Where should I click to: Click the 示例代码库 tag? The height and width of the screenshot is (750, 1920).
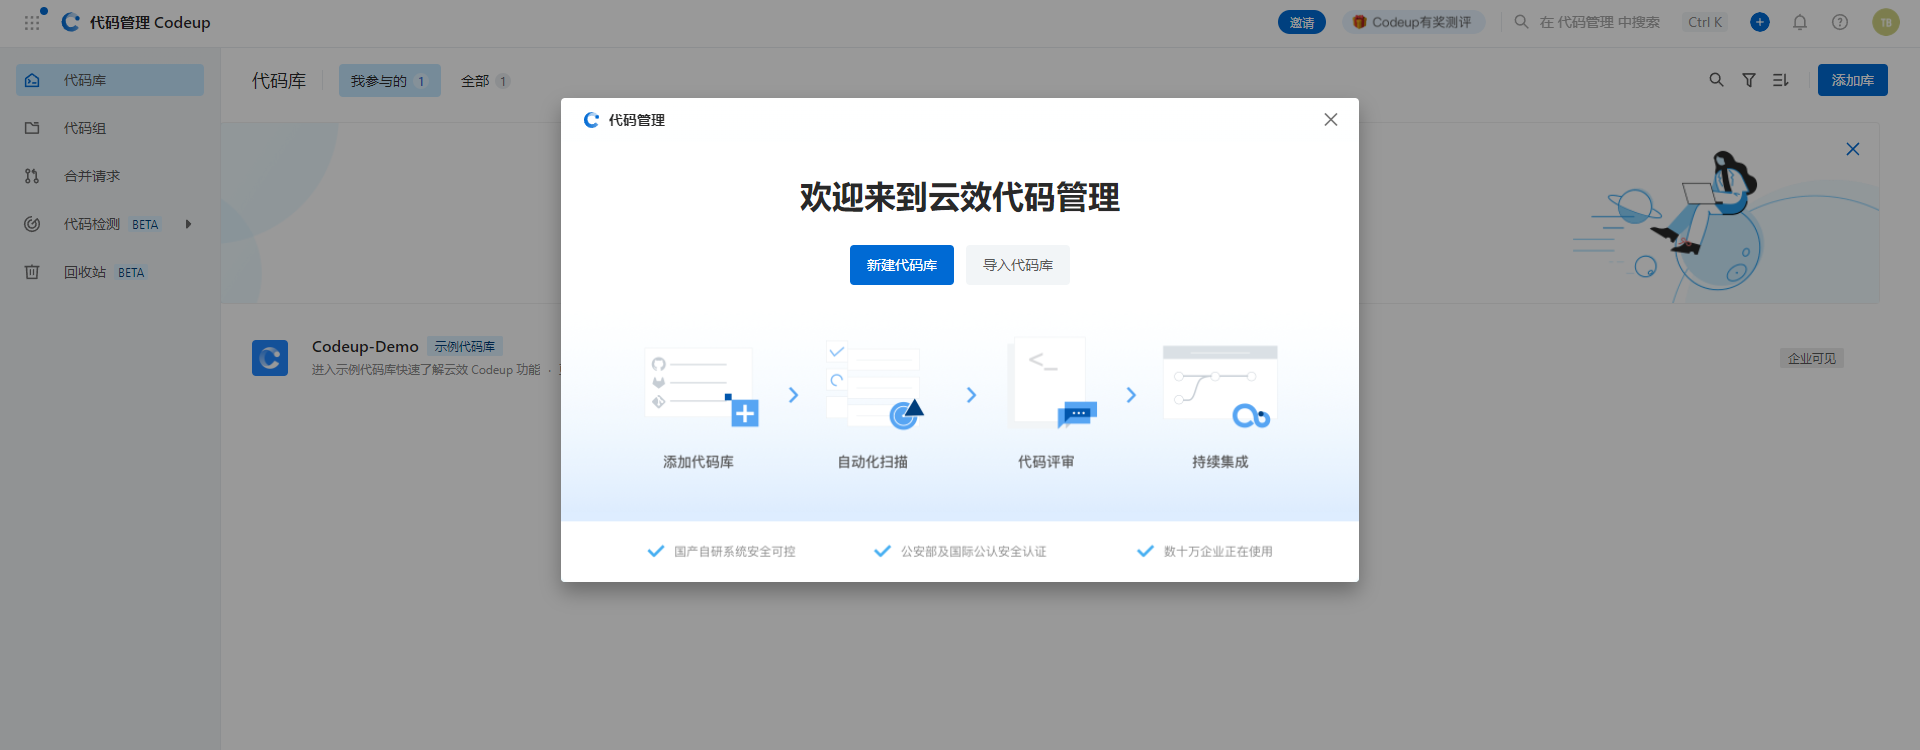465,347
